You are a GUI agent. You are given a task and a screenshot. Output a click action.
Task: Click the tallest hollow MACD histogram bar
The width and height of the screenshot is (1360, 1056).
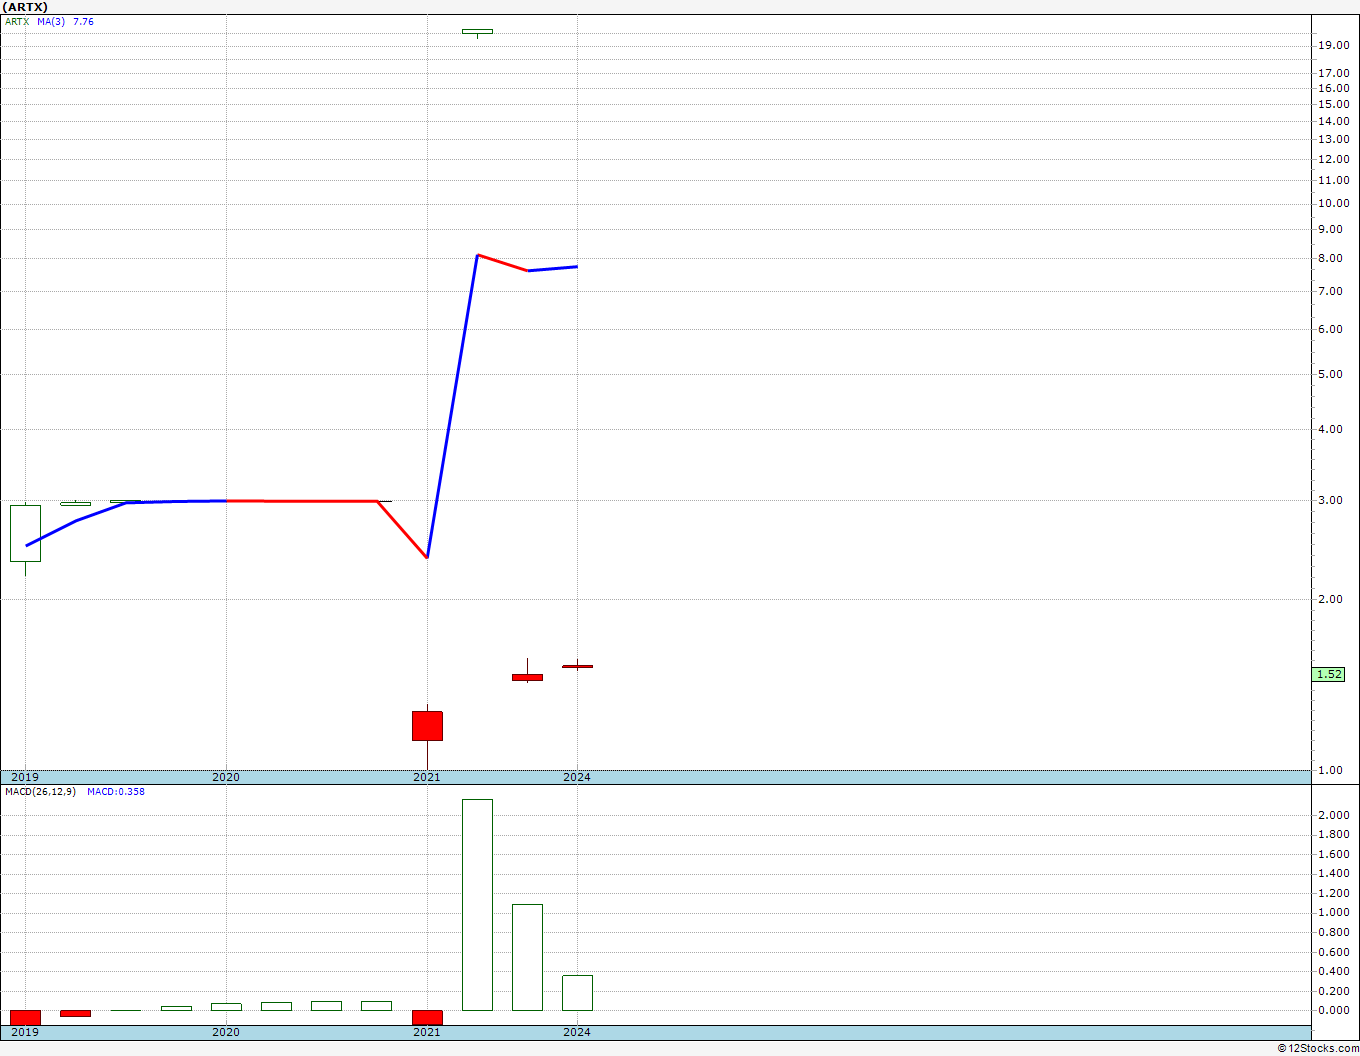477,905
